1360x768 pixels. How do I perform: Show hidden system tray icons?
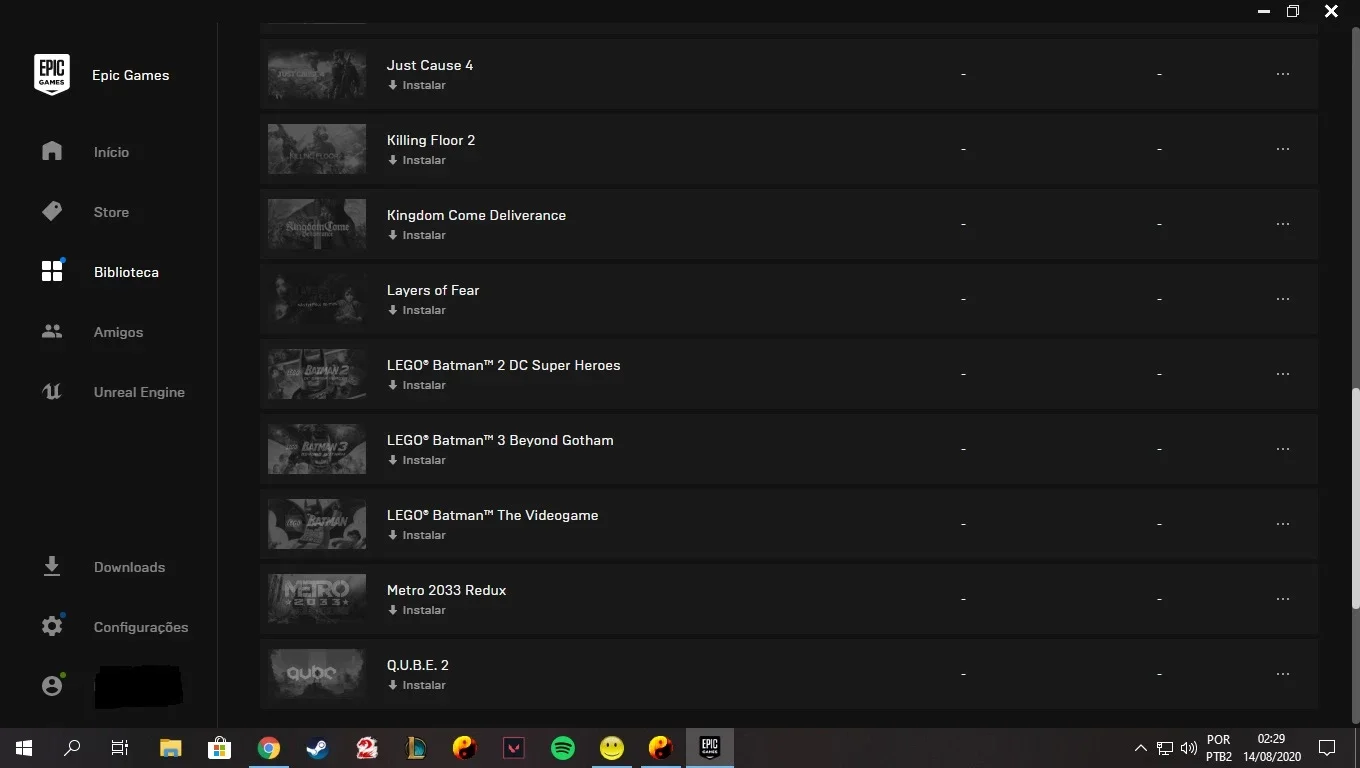(1141, 748)
